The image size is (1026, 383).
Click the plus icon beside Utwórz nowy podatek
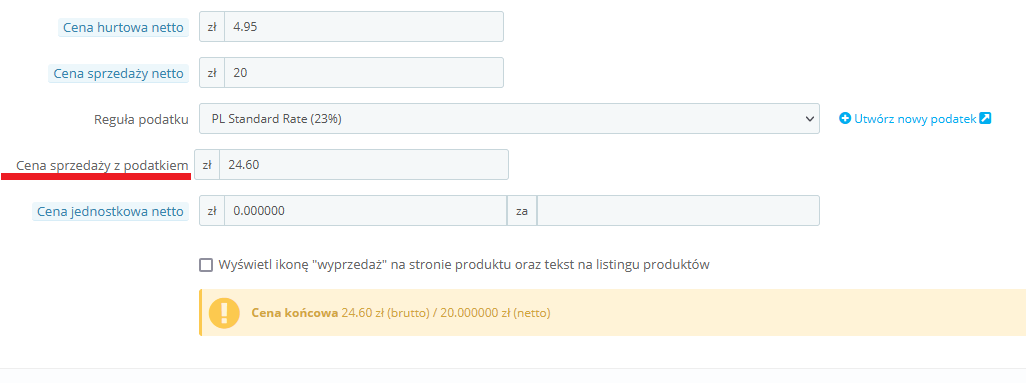click(845, 119)
